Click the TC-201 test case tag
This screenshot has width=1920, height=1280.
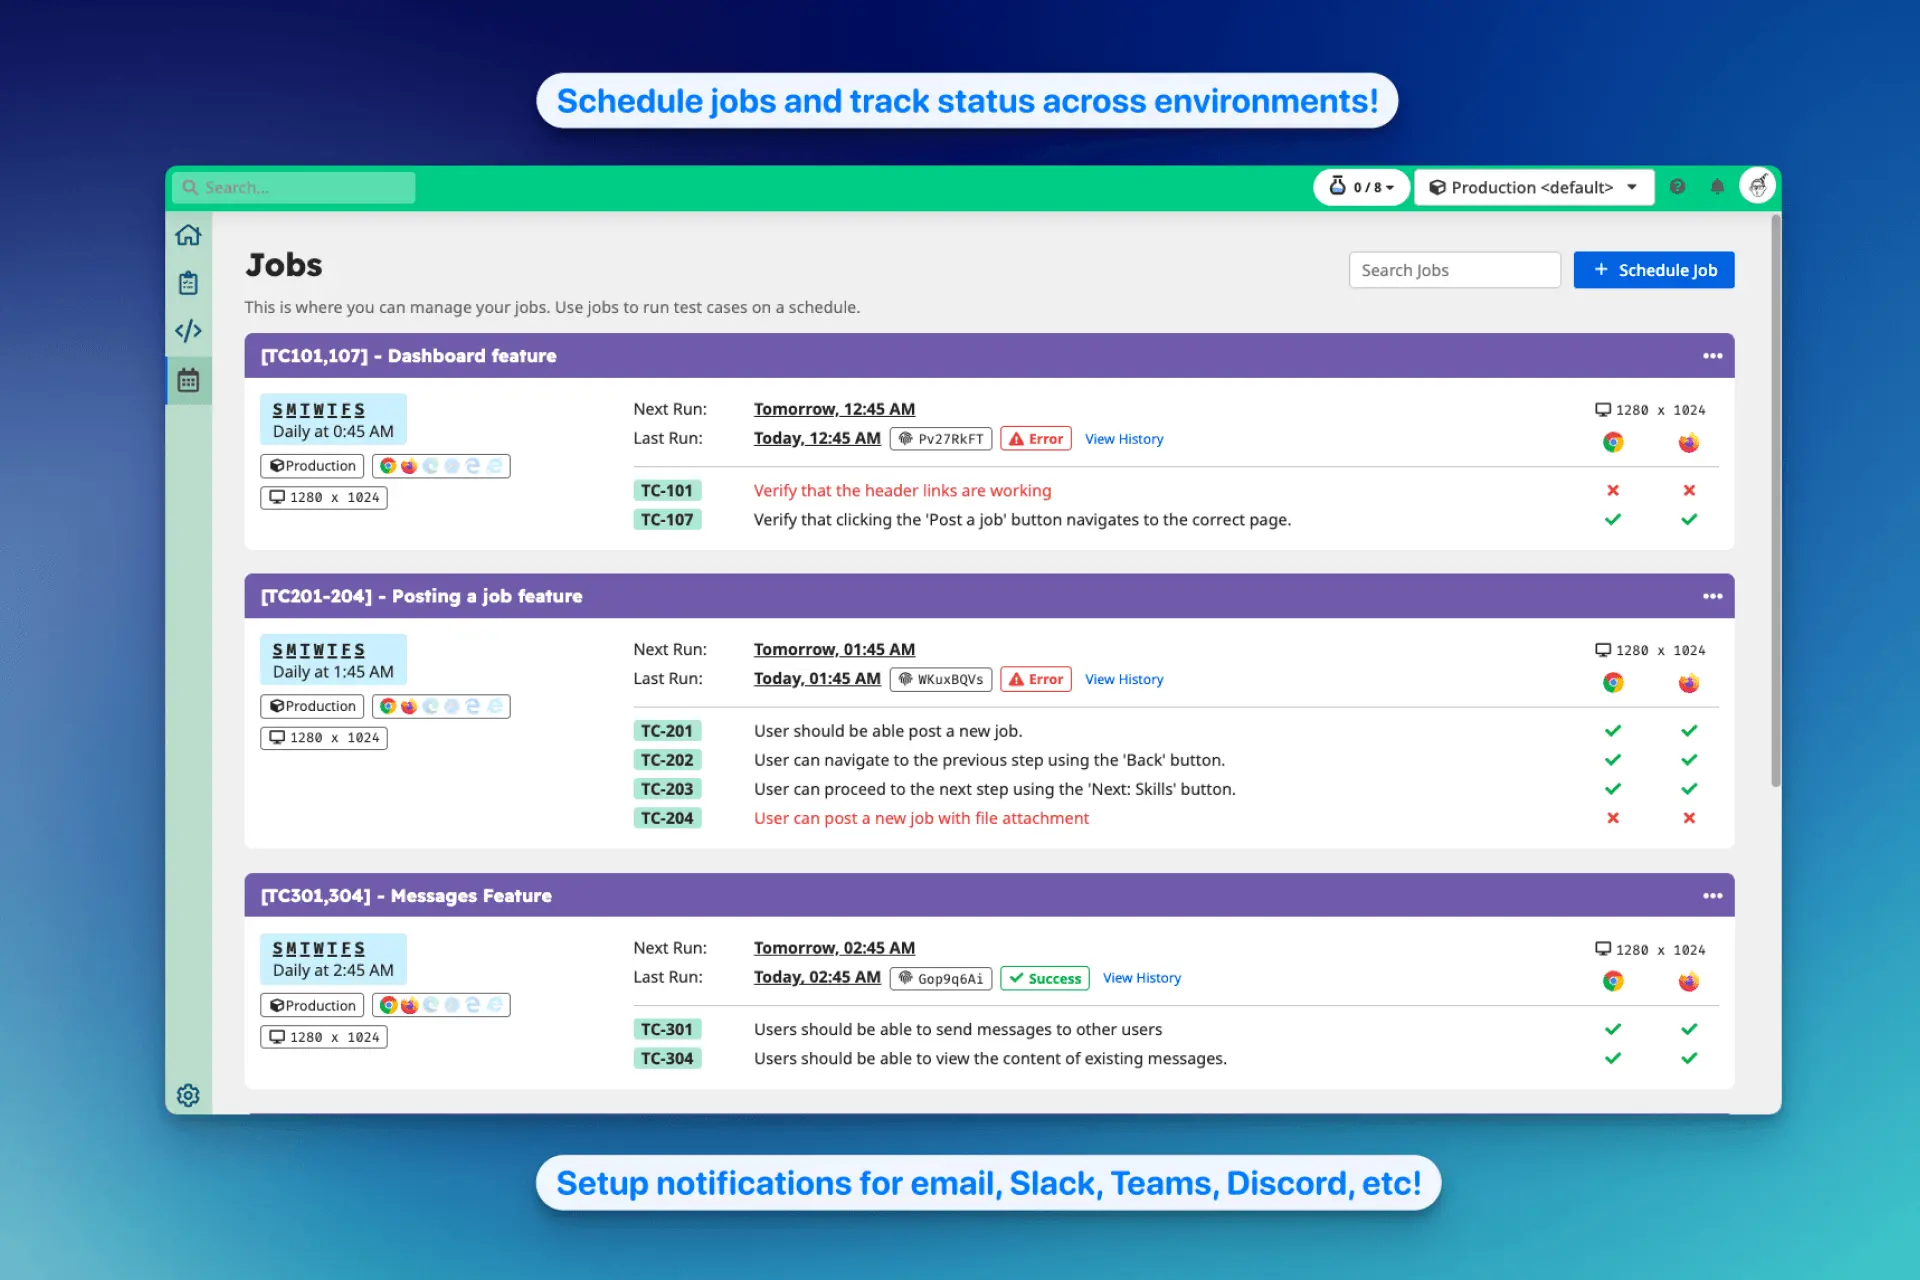(667, 731)
